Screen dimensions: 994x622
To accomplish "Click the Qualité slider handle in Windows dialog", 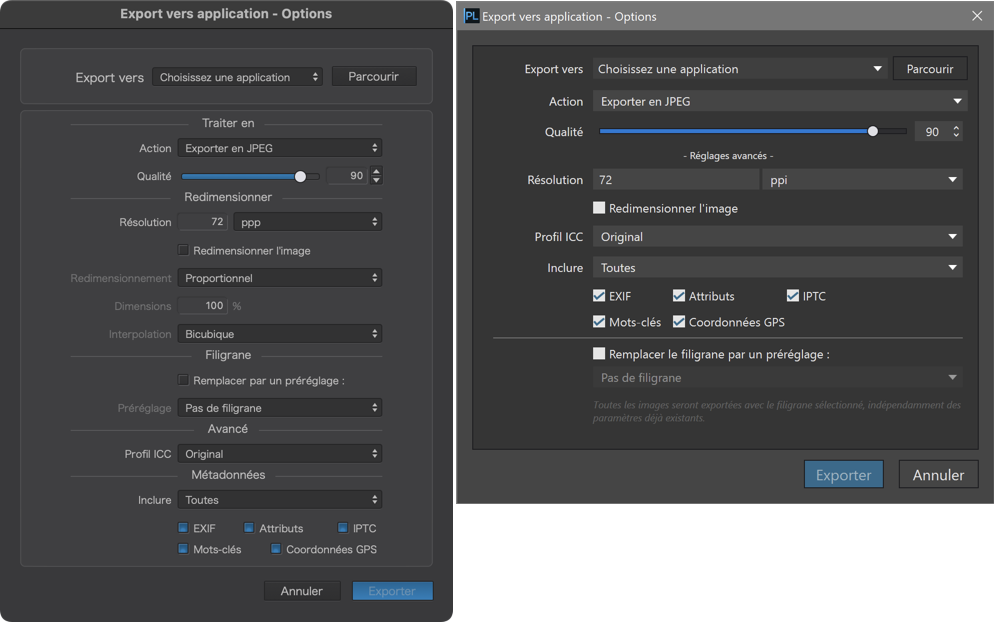I will (873, 131).
